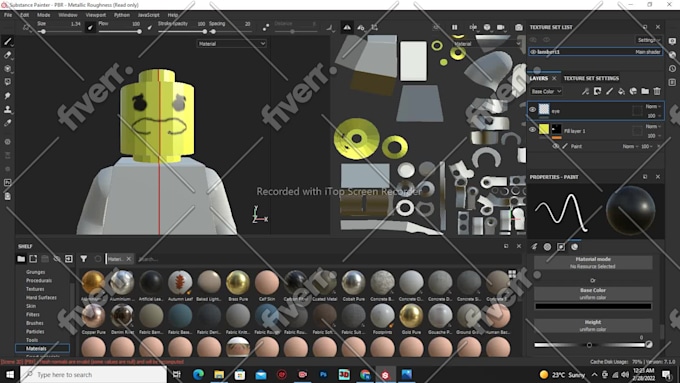Select Grunges category in Shelf

click(36, 272)
